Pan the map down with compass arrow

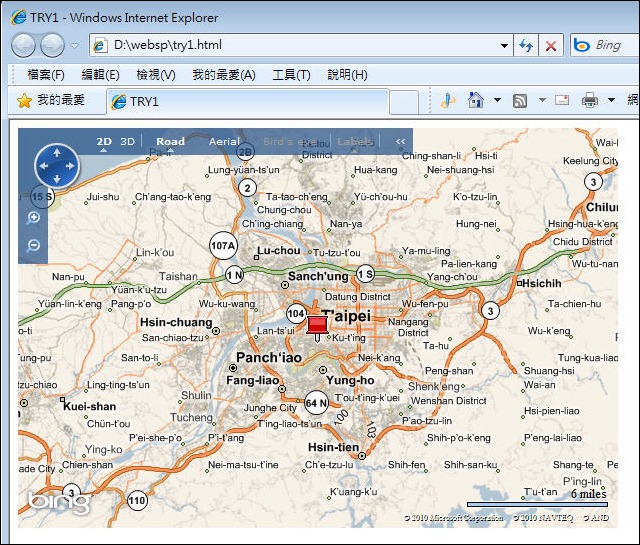57,179
